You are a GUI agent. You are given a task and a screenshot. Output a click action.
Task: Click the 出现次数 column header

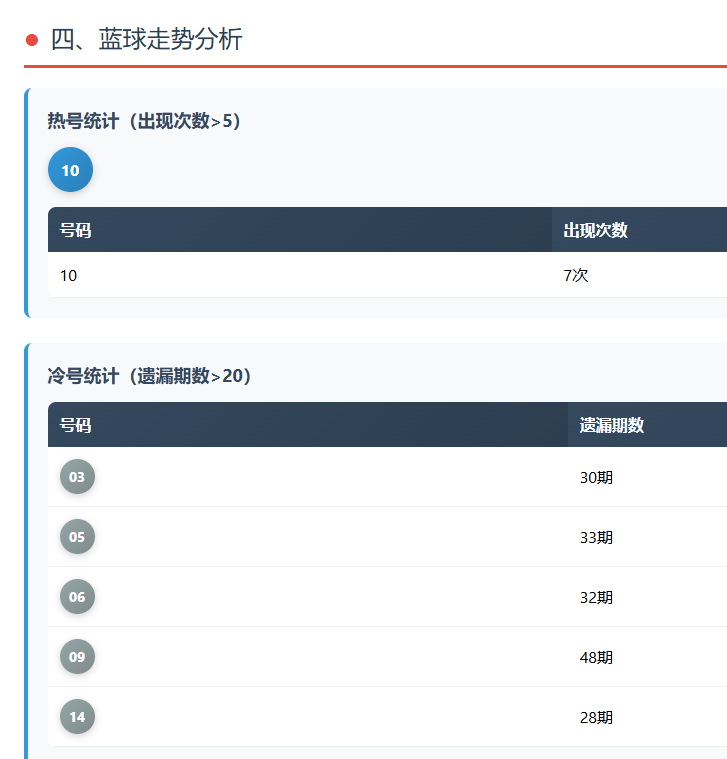point(595,230)
